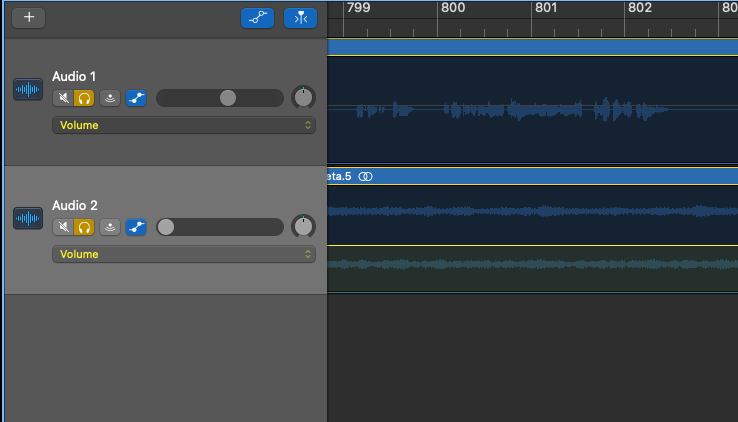Click the Audio 2 pan knob

tap(303, 227)
